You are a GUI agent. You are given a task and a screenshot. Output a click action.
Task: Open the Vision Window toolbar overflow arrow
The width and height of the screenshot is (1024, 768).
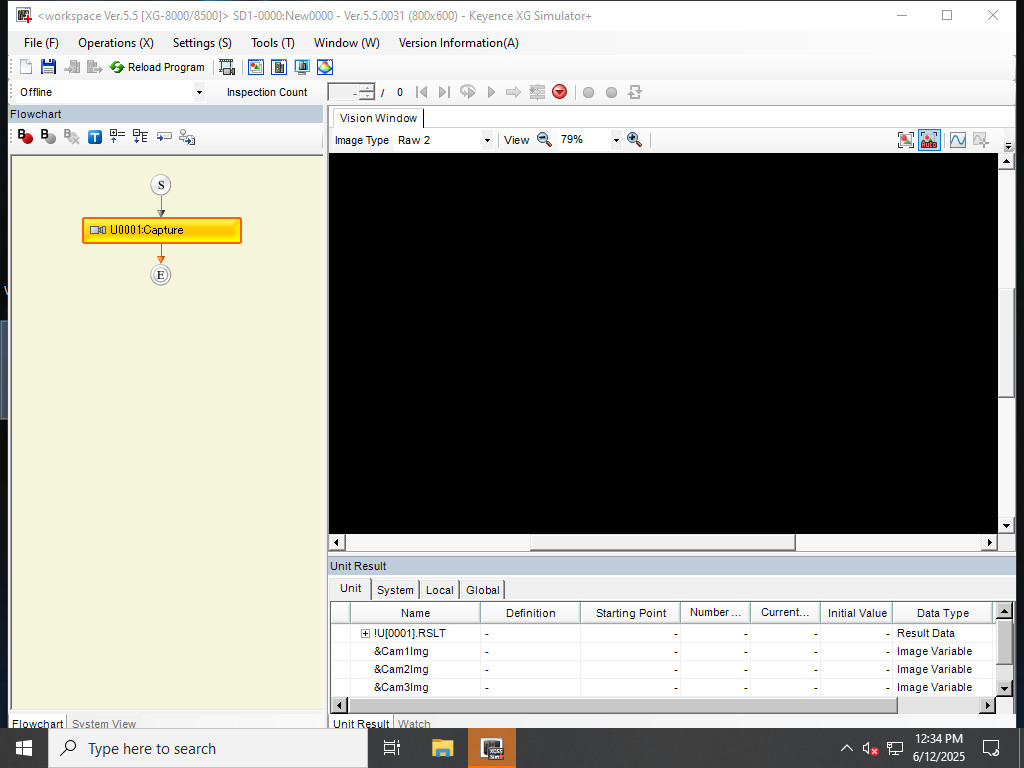click(1008, 146)
